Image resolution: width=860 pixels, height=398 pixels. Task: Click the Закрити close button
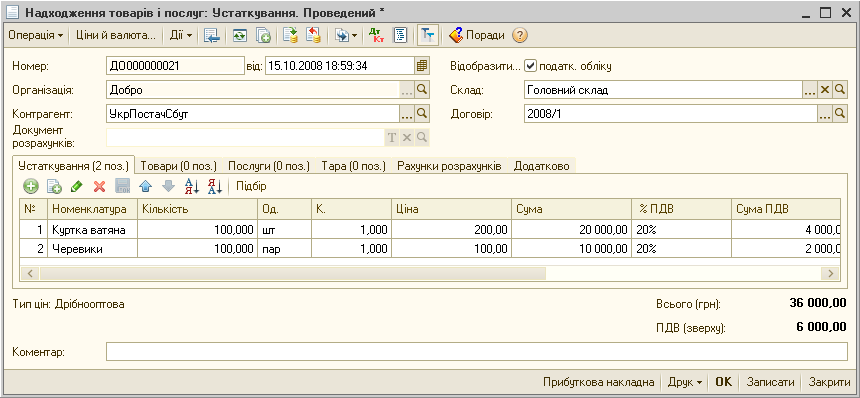point(830,382)
